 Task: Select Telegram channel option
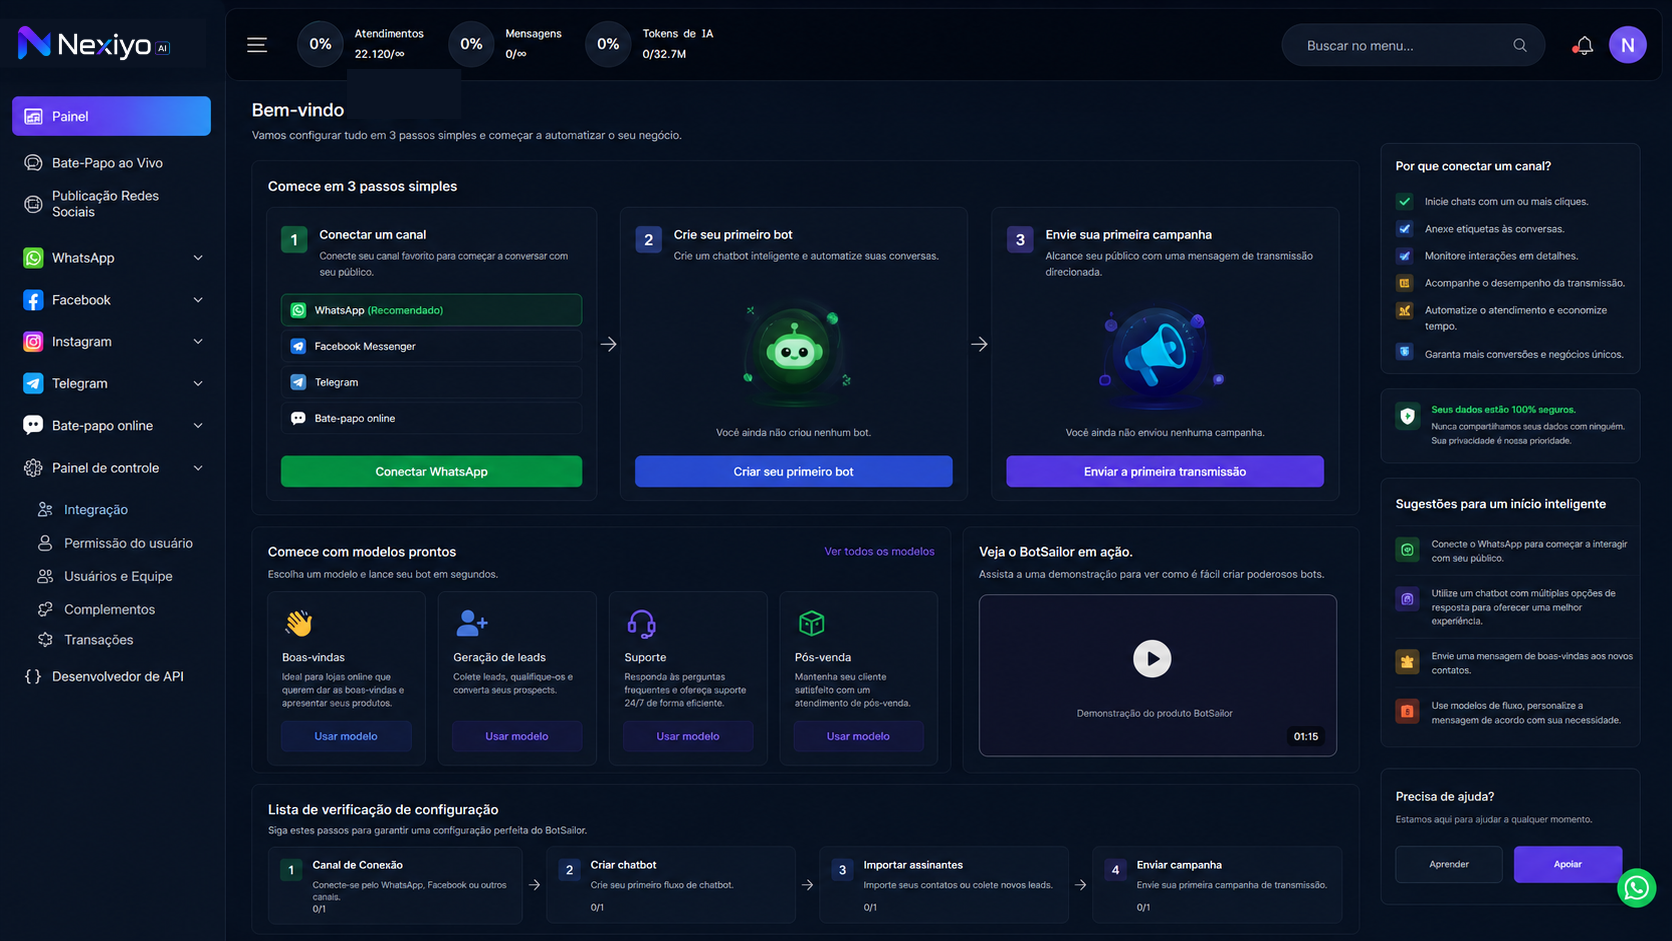431,382
